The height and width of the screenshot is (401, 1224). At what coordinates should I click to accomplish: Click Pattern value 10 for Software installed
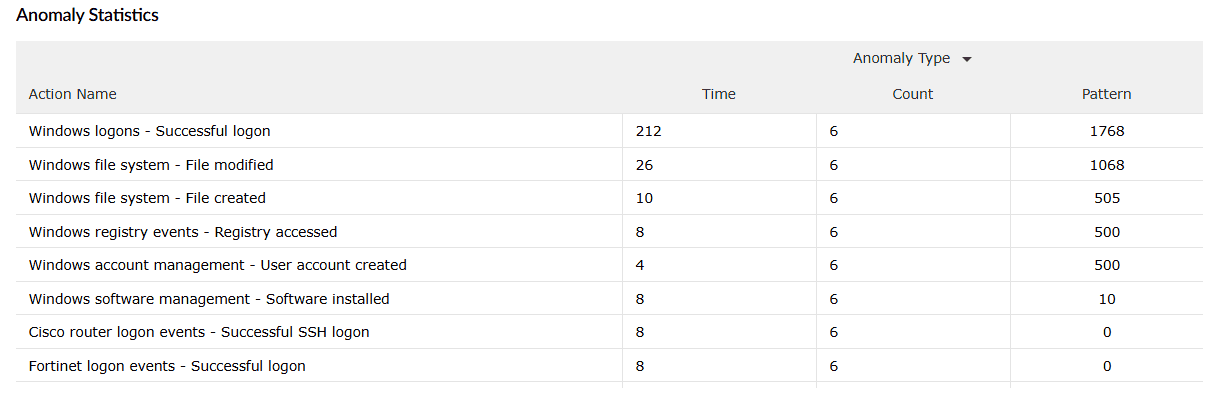tap(1107, 299)
